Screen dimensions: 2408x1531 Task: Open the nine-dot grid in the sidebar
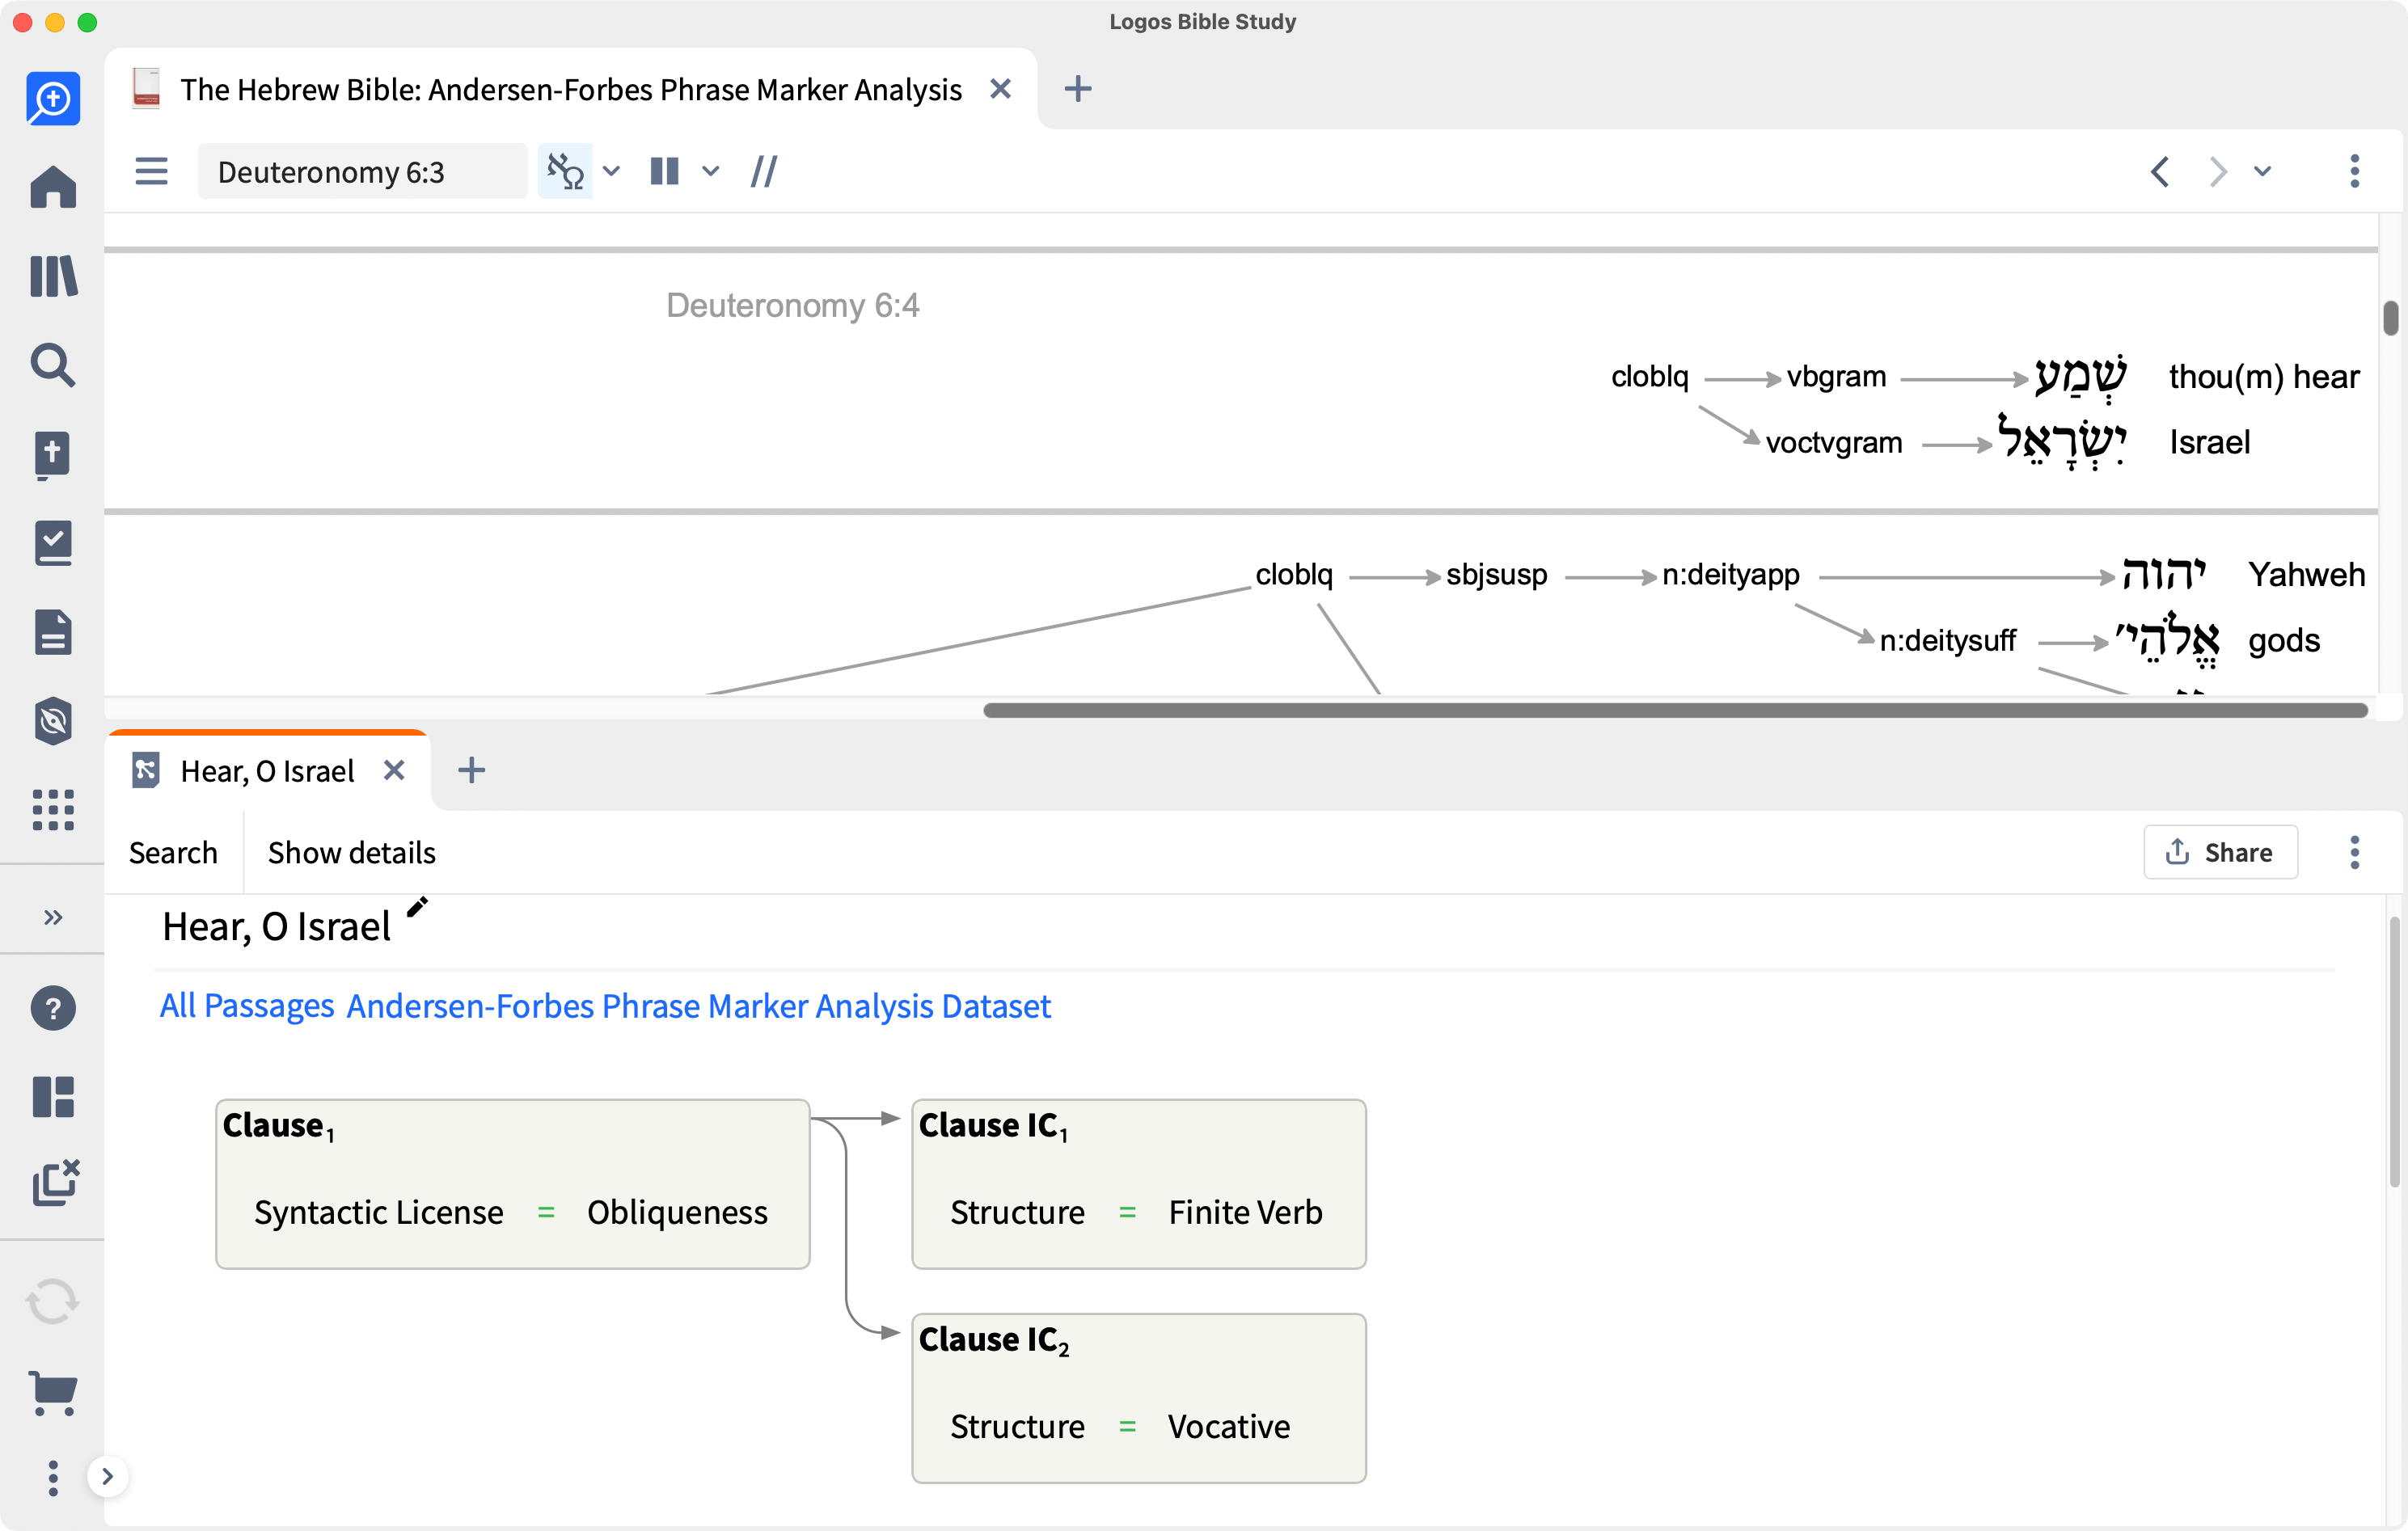(53, 810)
